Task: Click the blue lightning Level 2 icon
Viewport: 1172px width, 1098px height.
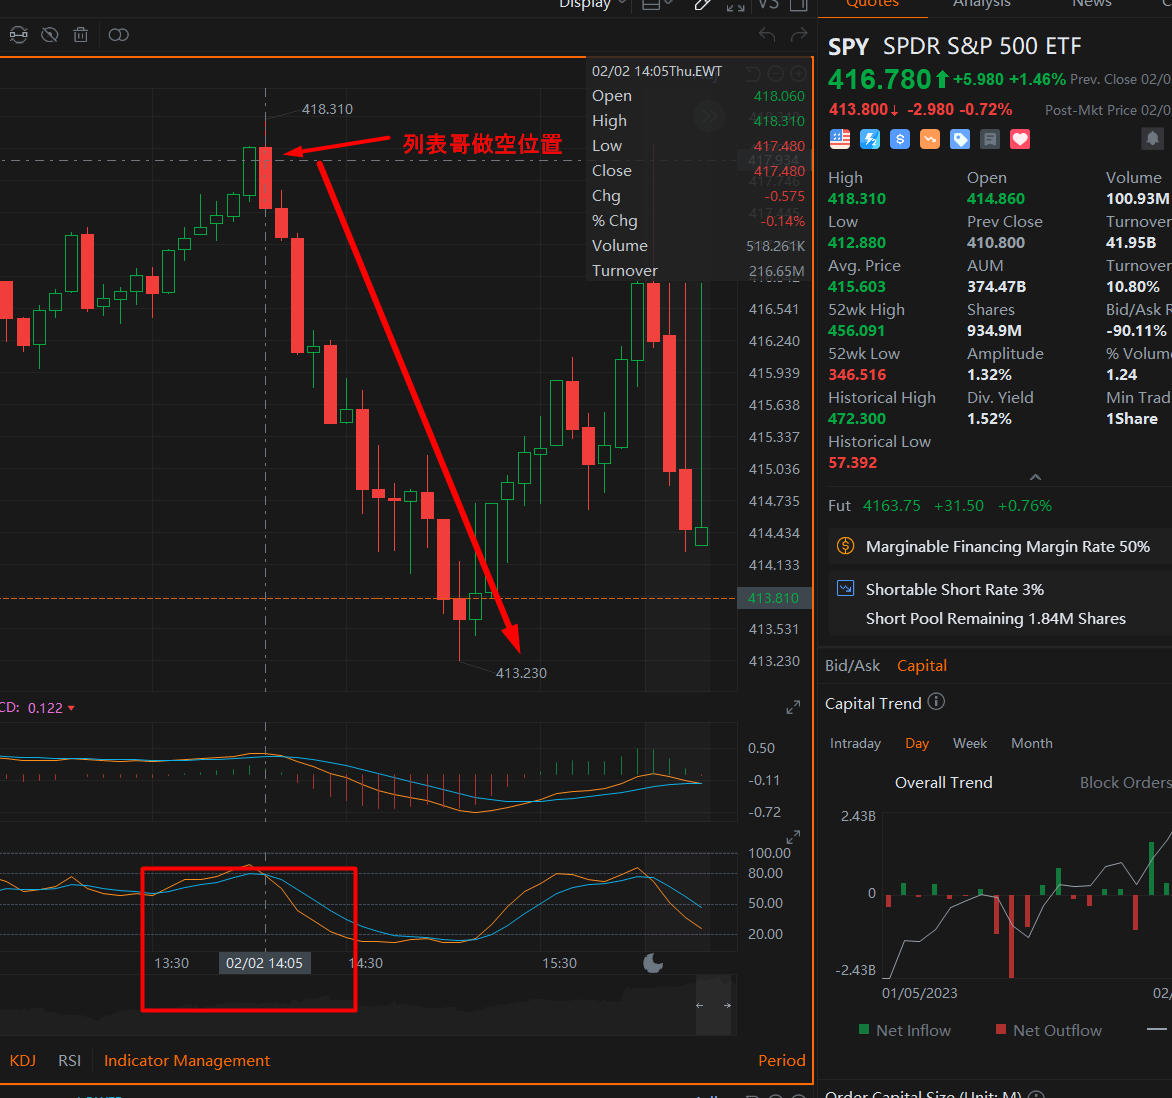Action: coord(870,139)
